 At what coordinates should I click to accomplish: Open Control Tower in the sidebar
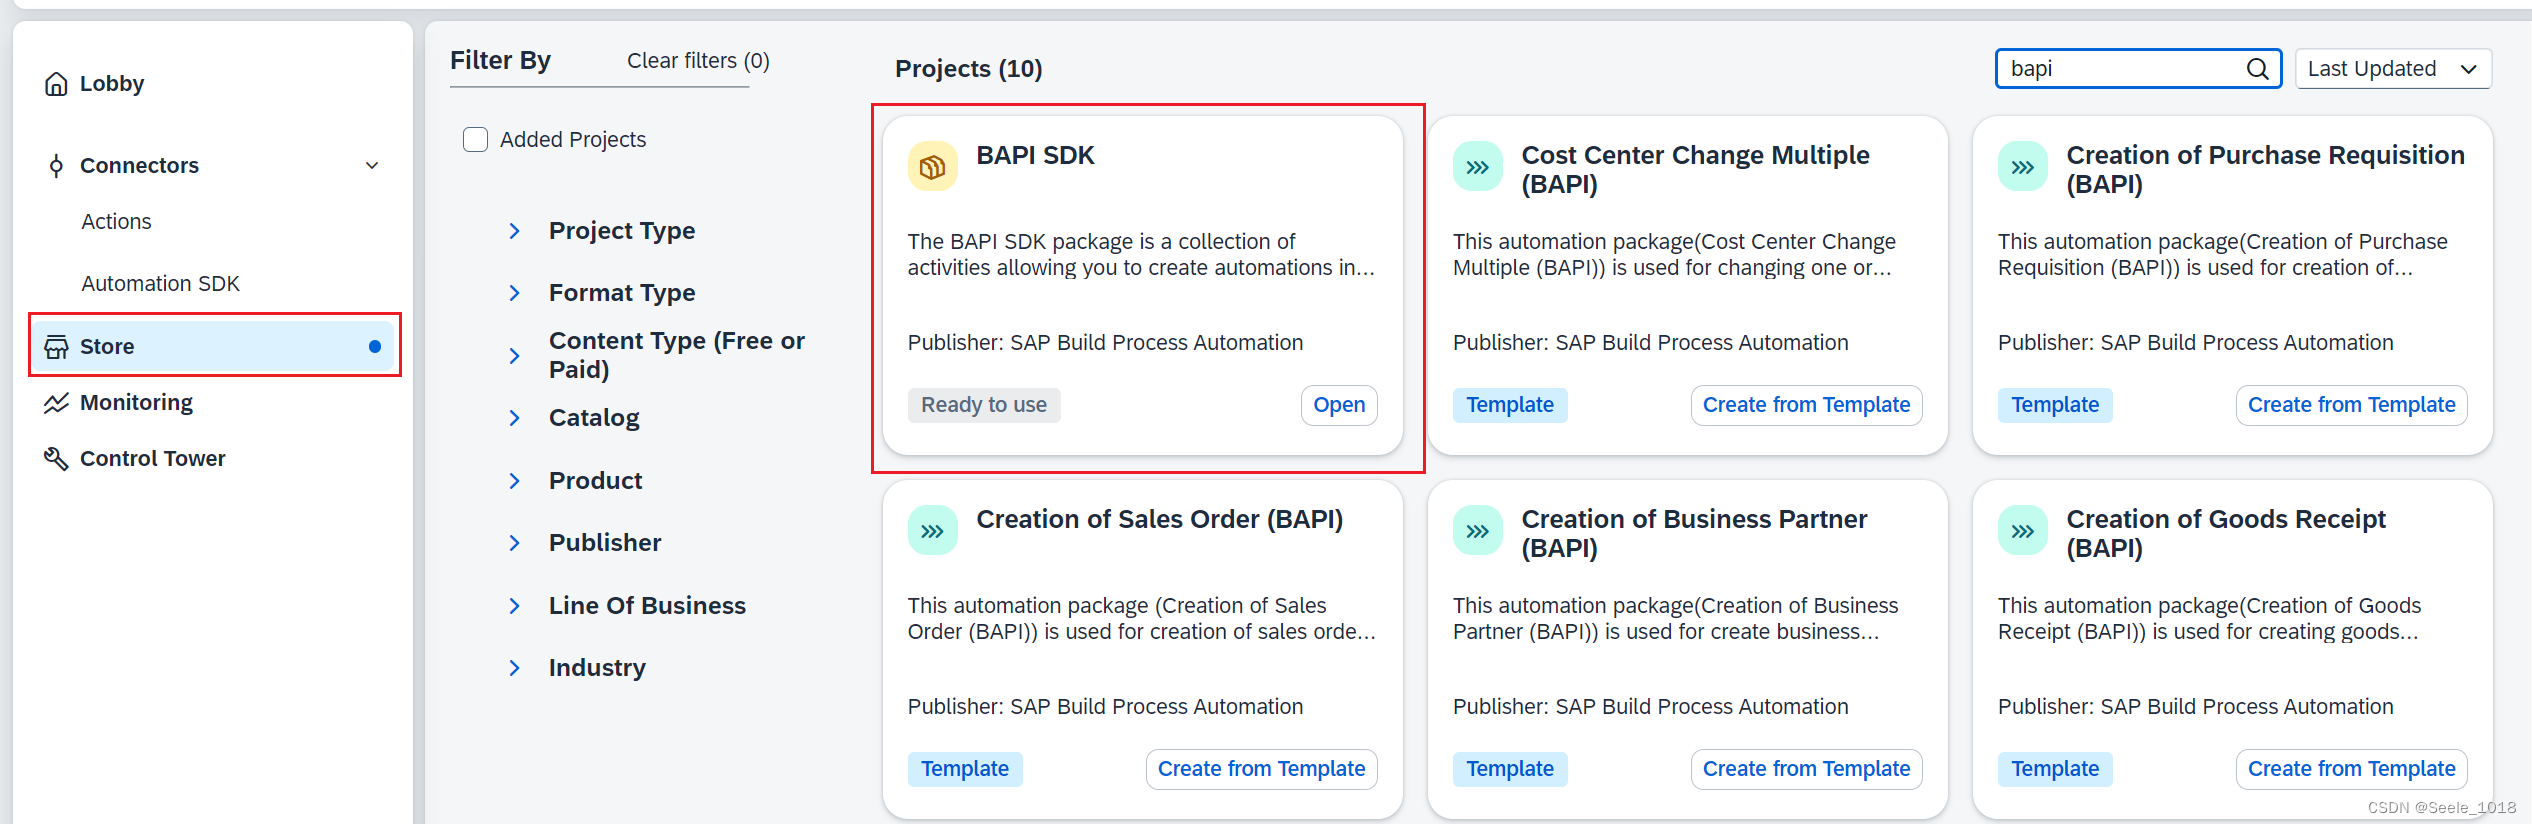pyautogui.click(x=152, y=459)
